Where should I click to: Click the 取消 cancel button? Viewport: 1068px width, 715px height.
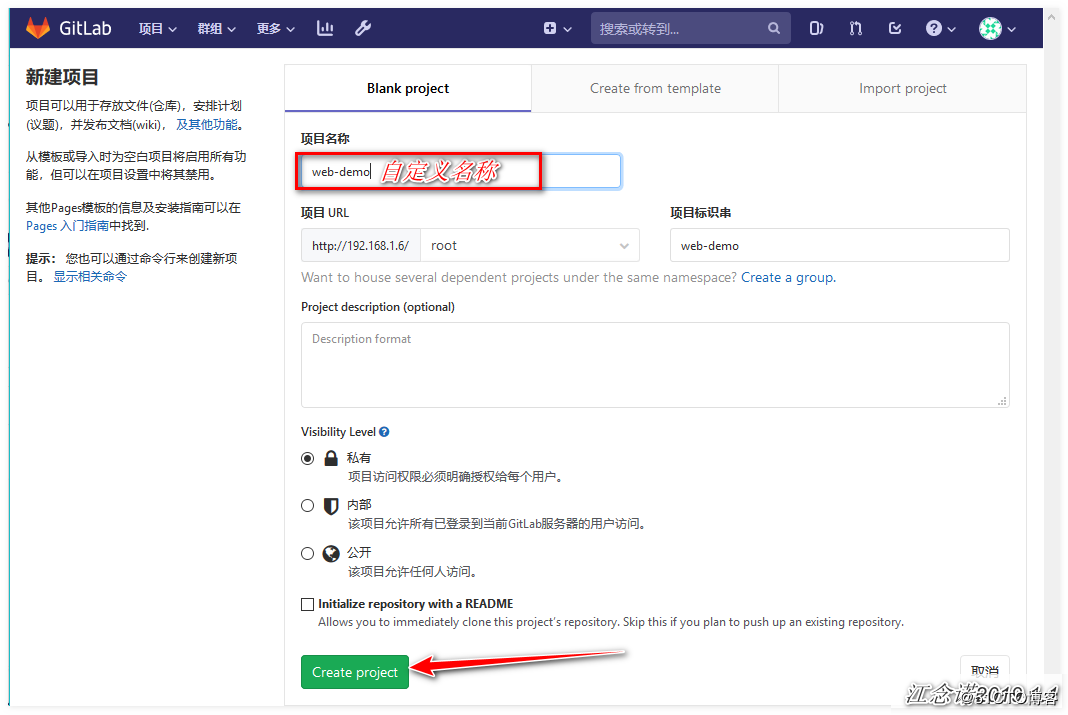point(985,671)
